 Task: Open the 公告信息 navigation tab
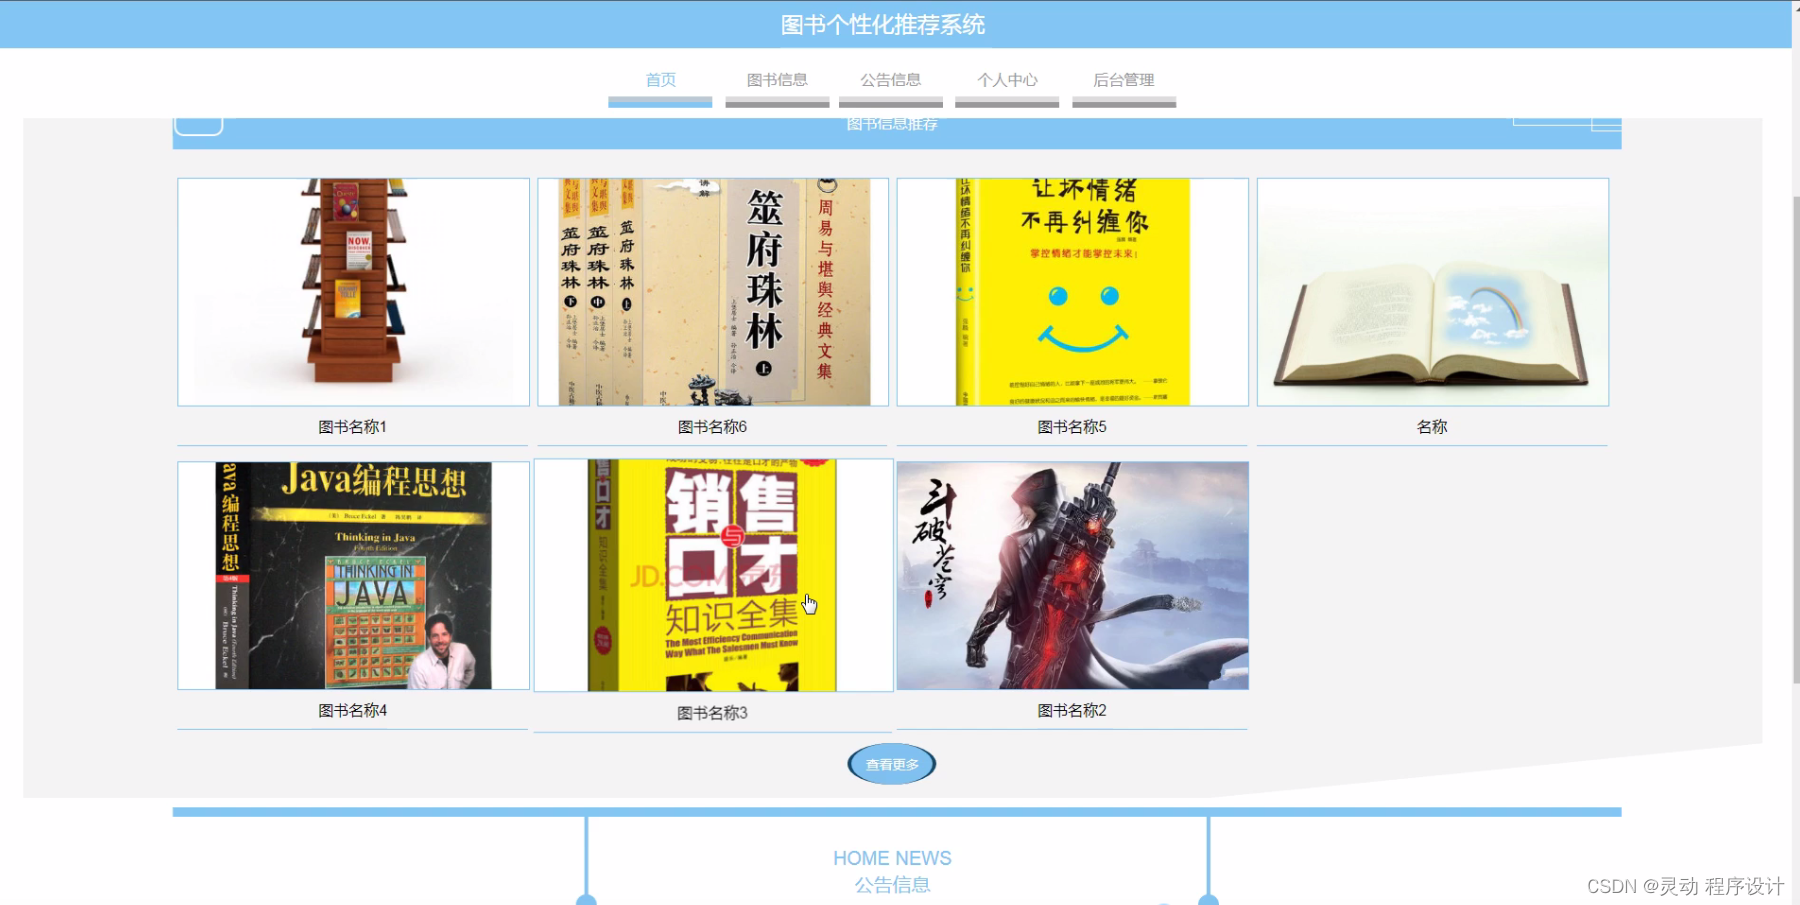[892, 80]
